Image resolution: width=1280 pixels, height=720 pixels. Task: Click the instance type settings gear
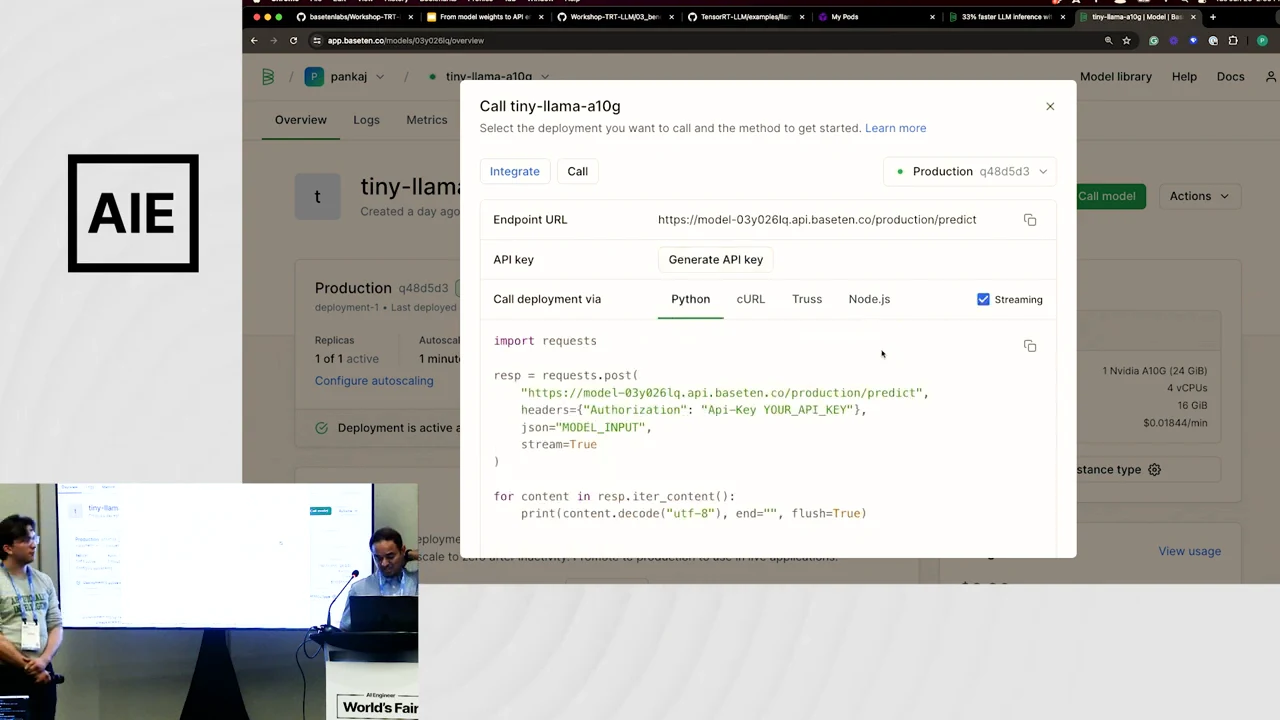tap(1154, 470)
